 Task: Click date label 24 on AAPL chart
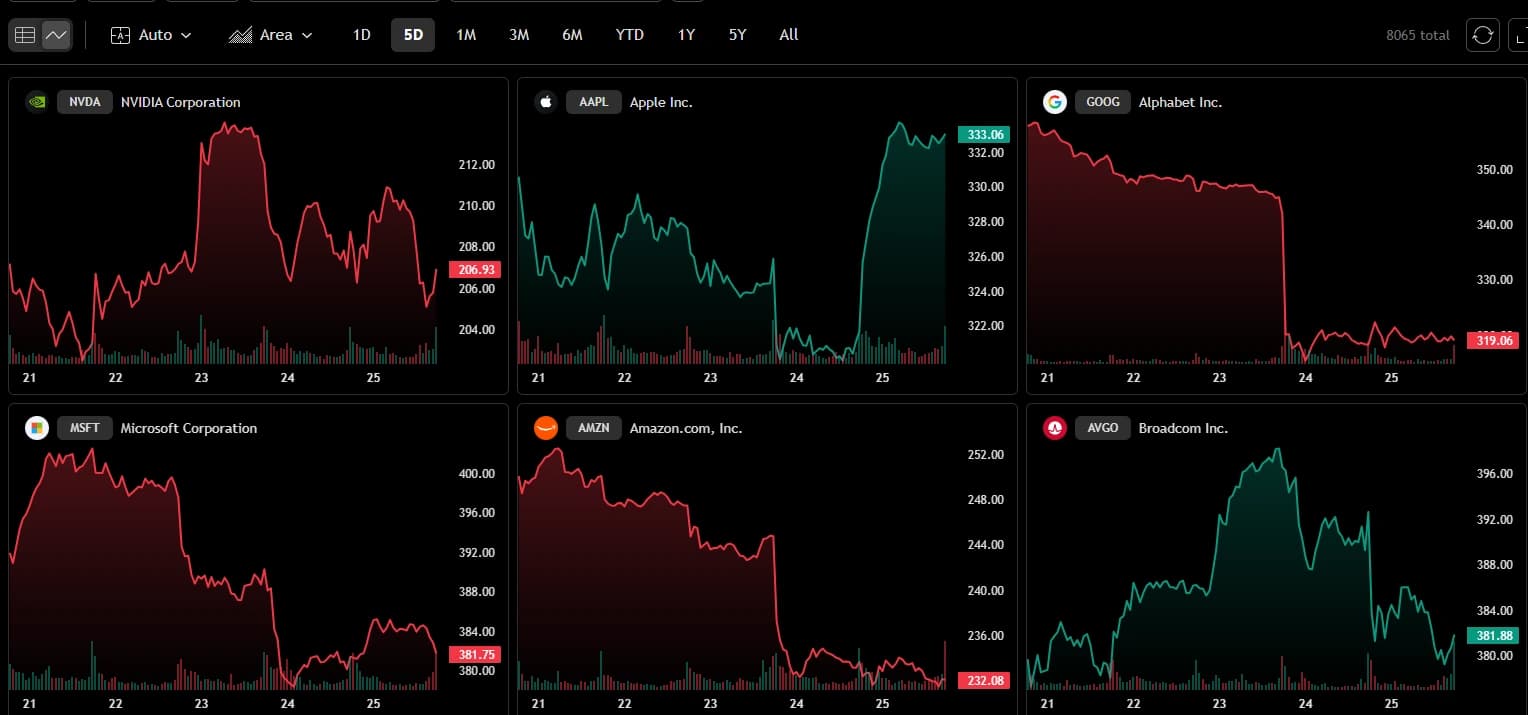point(796,378)
